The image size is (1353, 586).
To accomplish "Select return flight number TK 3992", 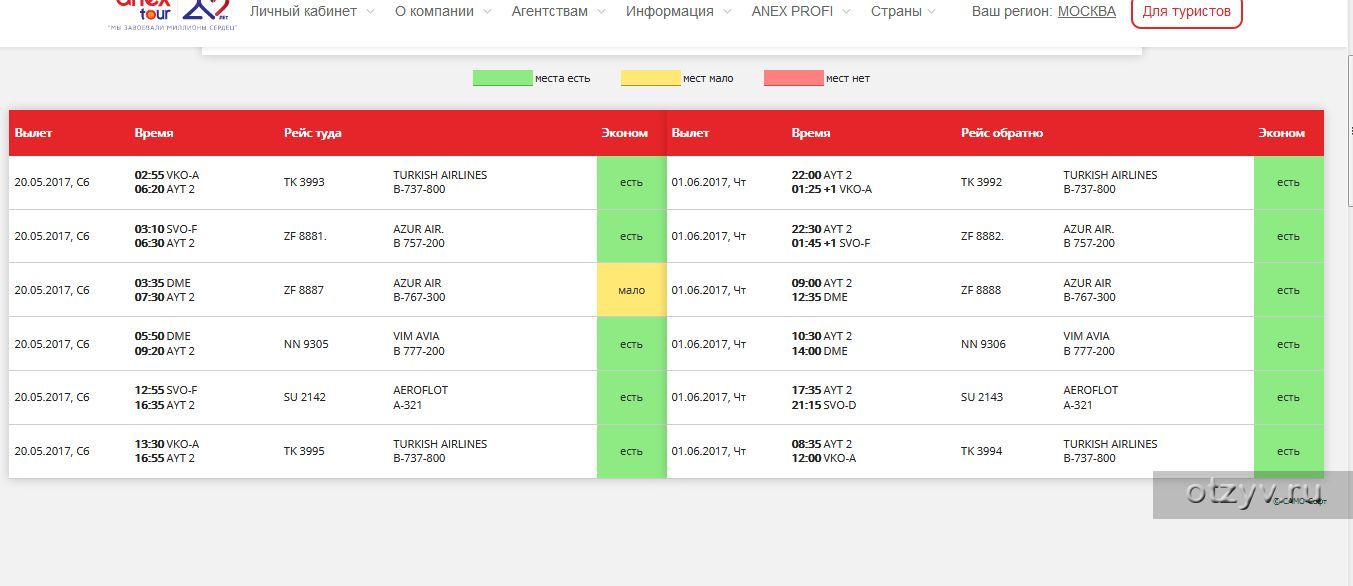I will pyautogui.click(x=981, y=182).
